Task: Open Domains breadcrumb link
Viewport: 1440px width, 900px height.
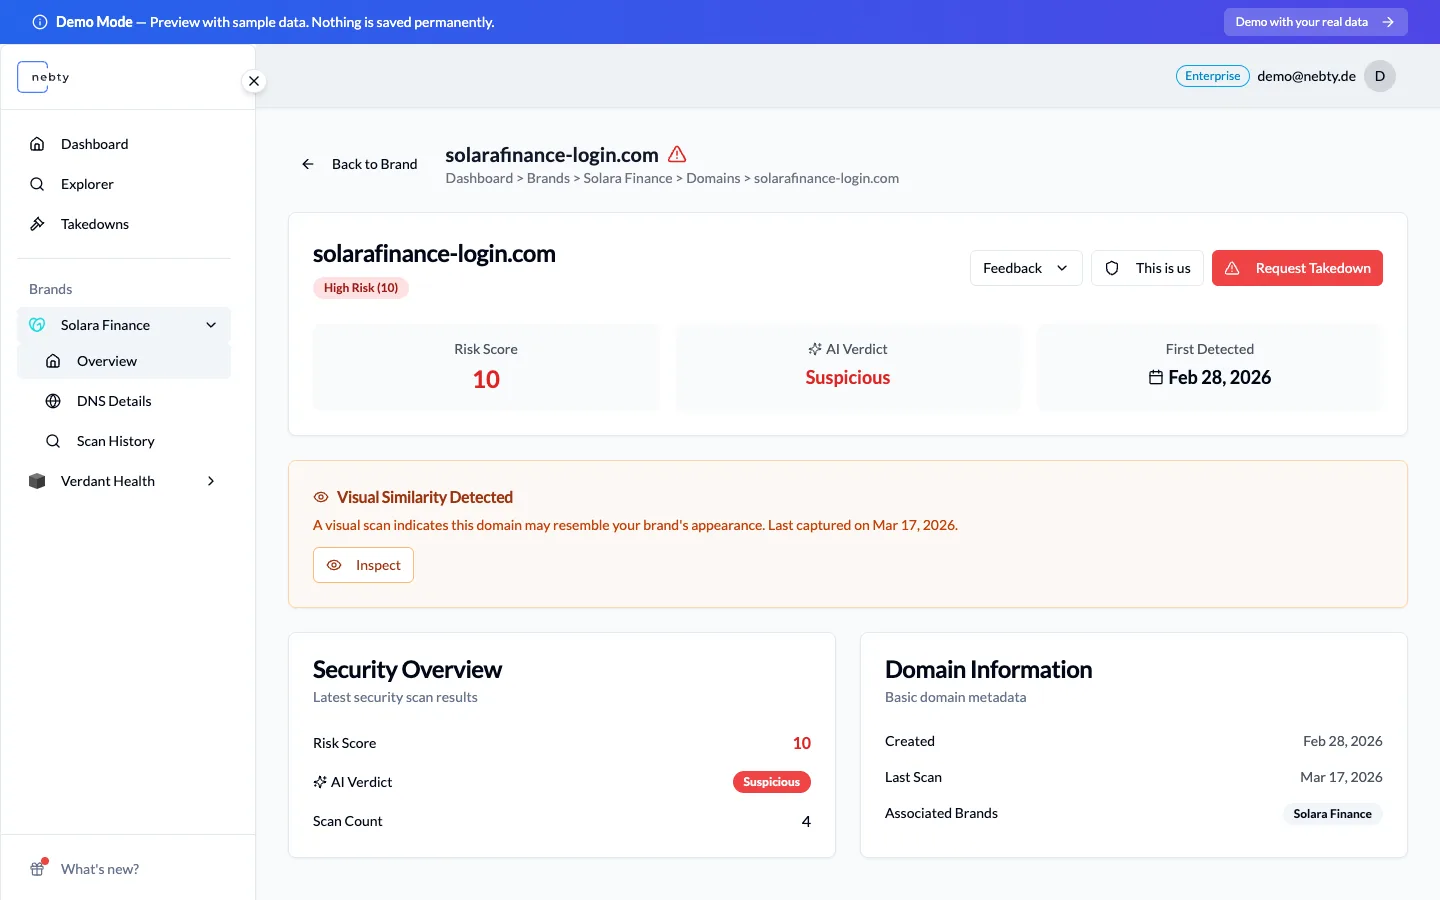Action: 713,178
